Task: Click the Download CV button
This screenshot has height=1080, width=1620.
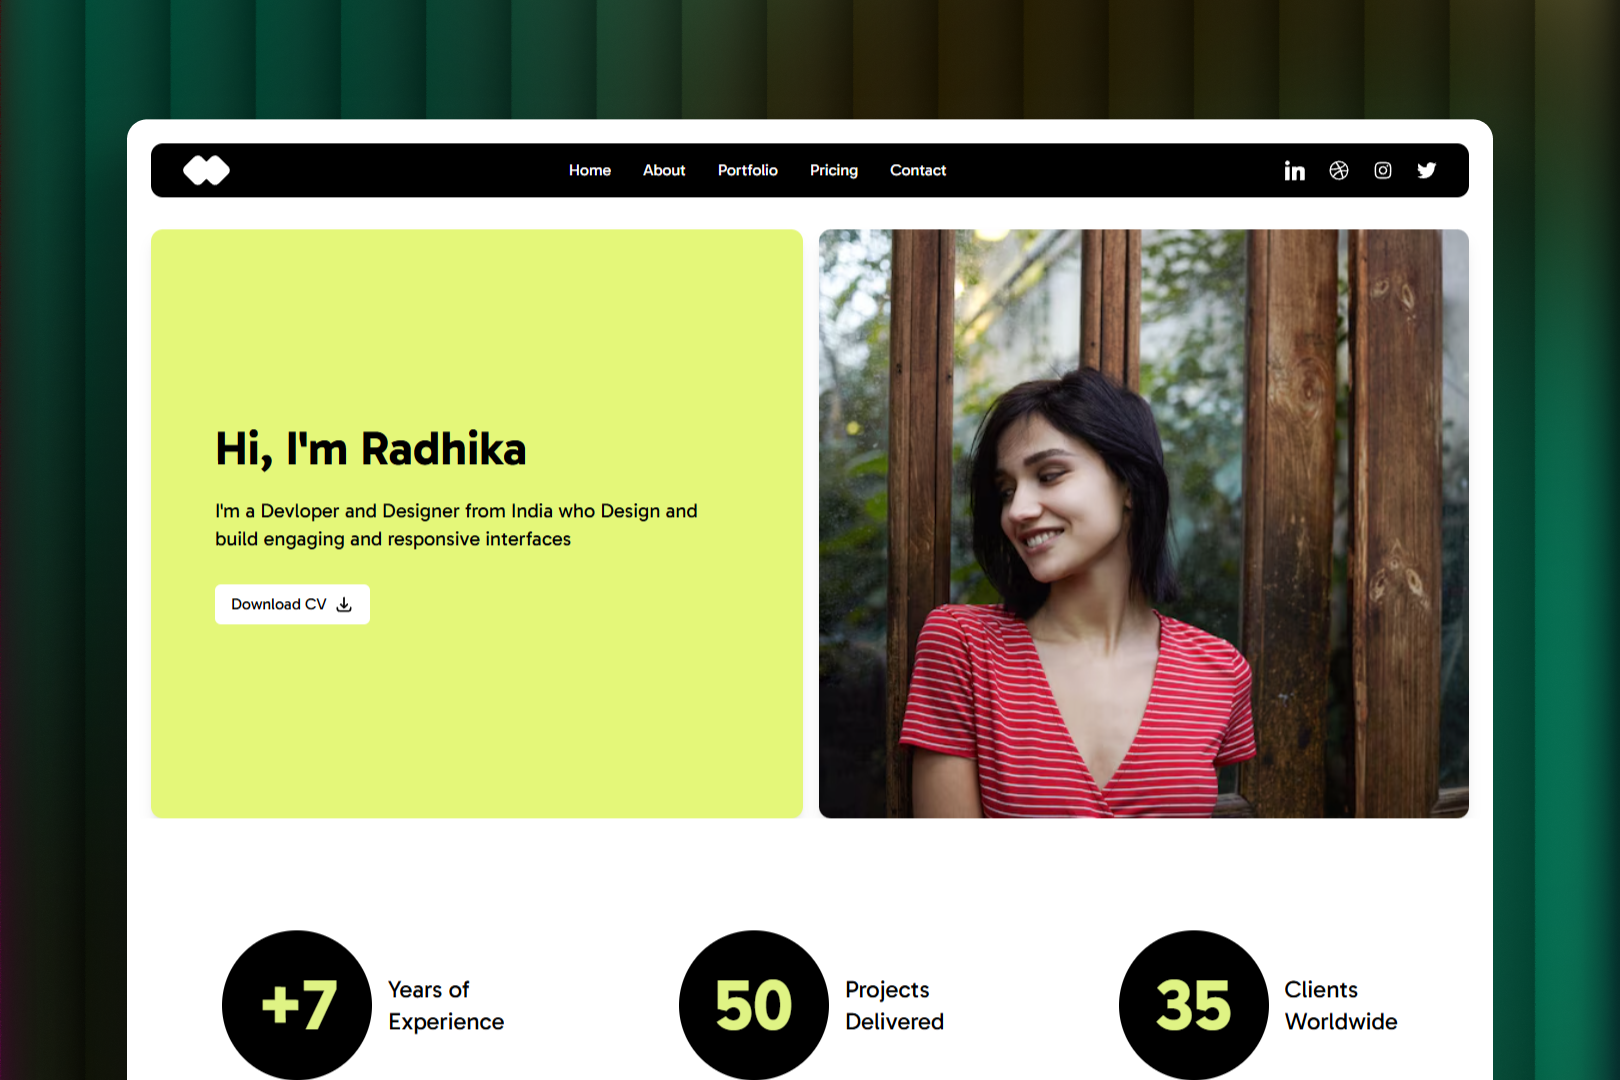Action: tap(292, 605)
